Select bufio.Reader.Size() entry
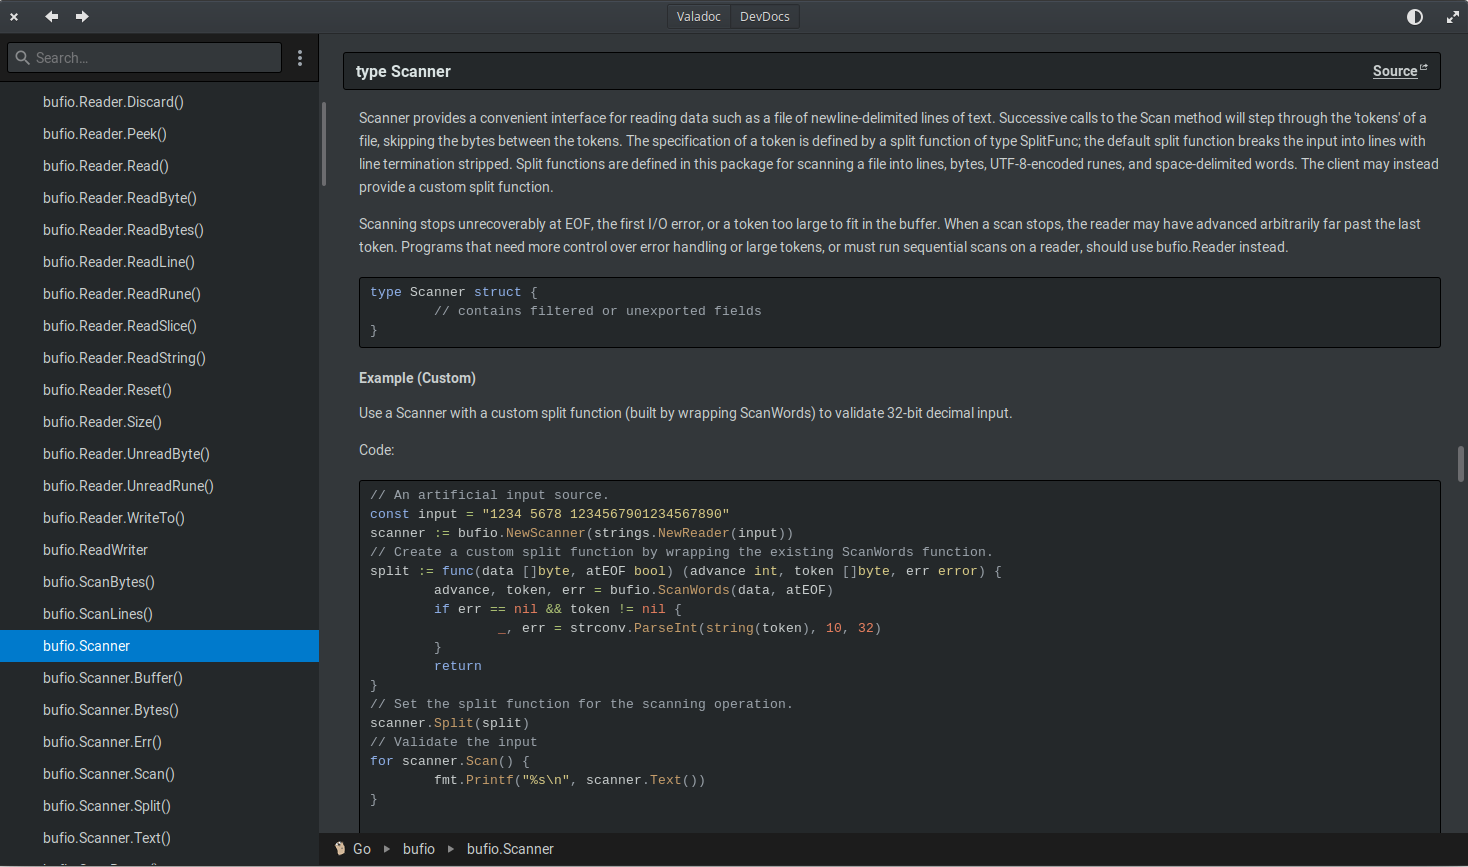This screenshot has width=1468, height=867. click(x=160, y=422)
